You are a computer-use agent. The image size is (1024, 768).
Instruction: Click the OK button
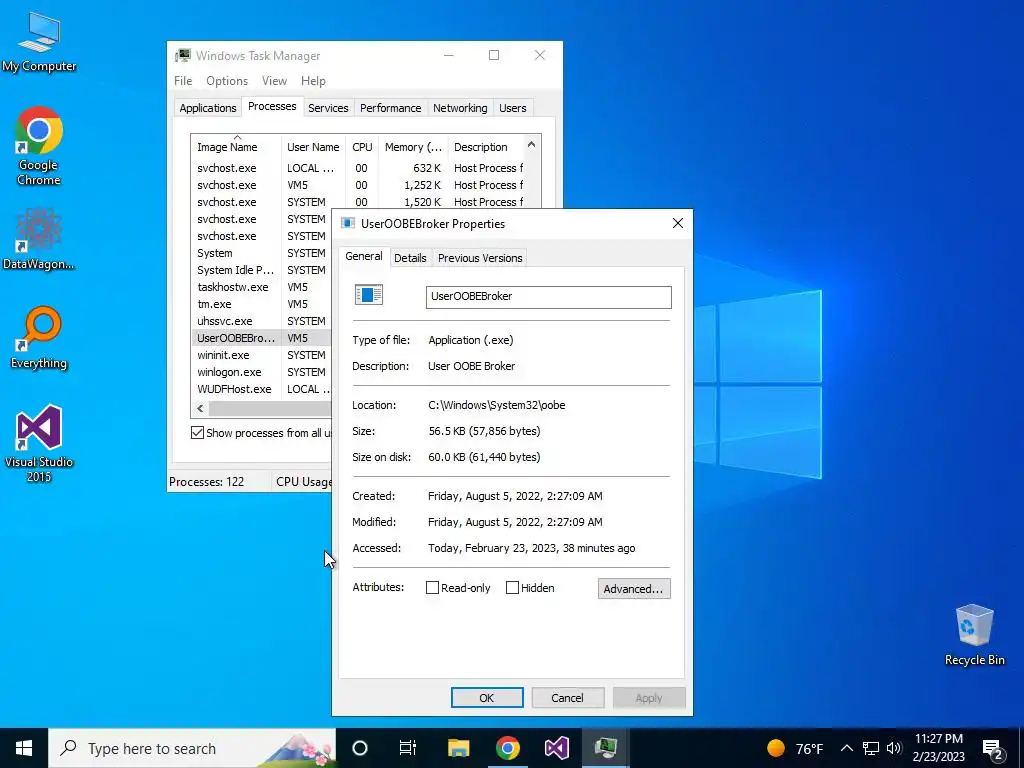(487, 697)
